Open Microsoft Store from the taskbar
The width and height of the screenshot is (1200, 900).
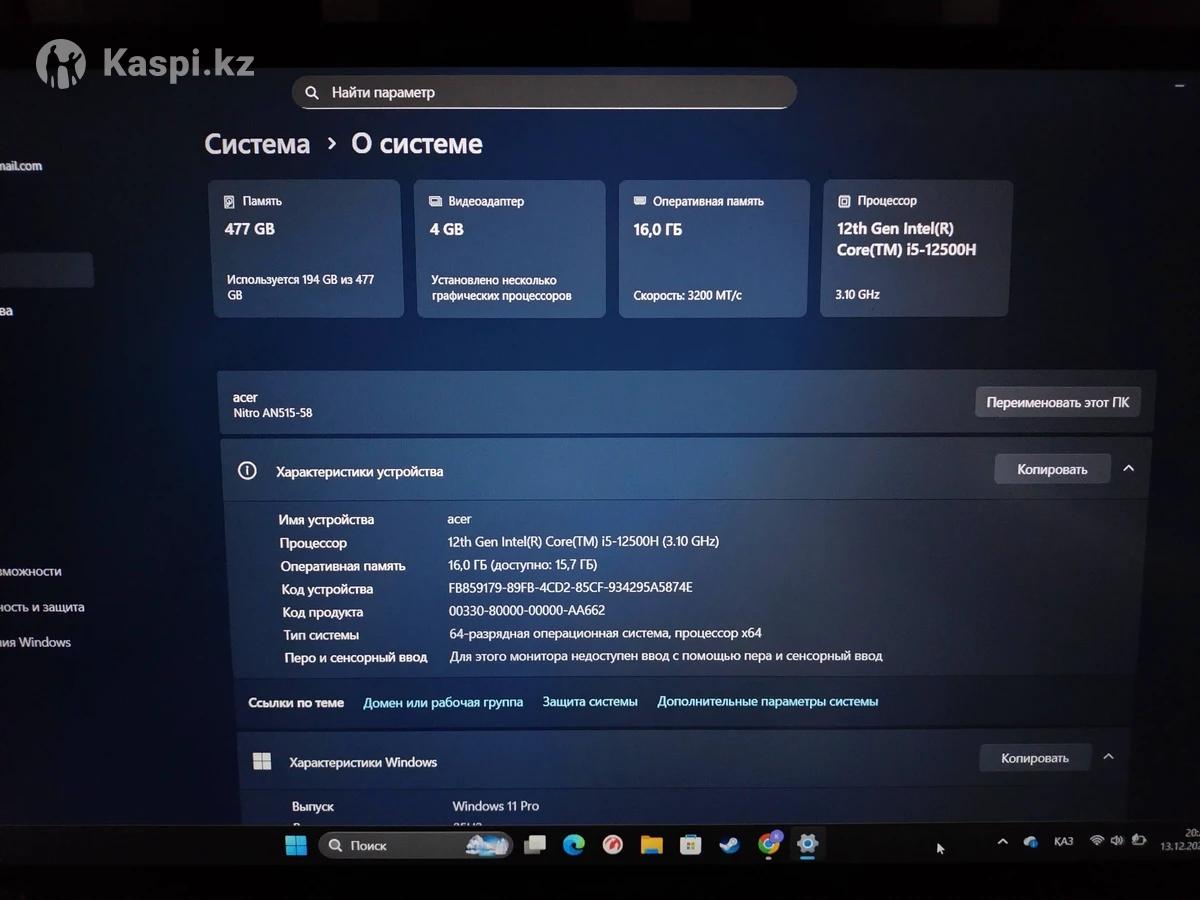pyautogui.click(x=690, y=845)
